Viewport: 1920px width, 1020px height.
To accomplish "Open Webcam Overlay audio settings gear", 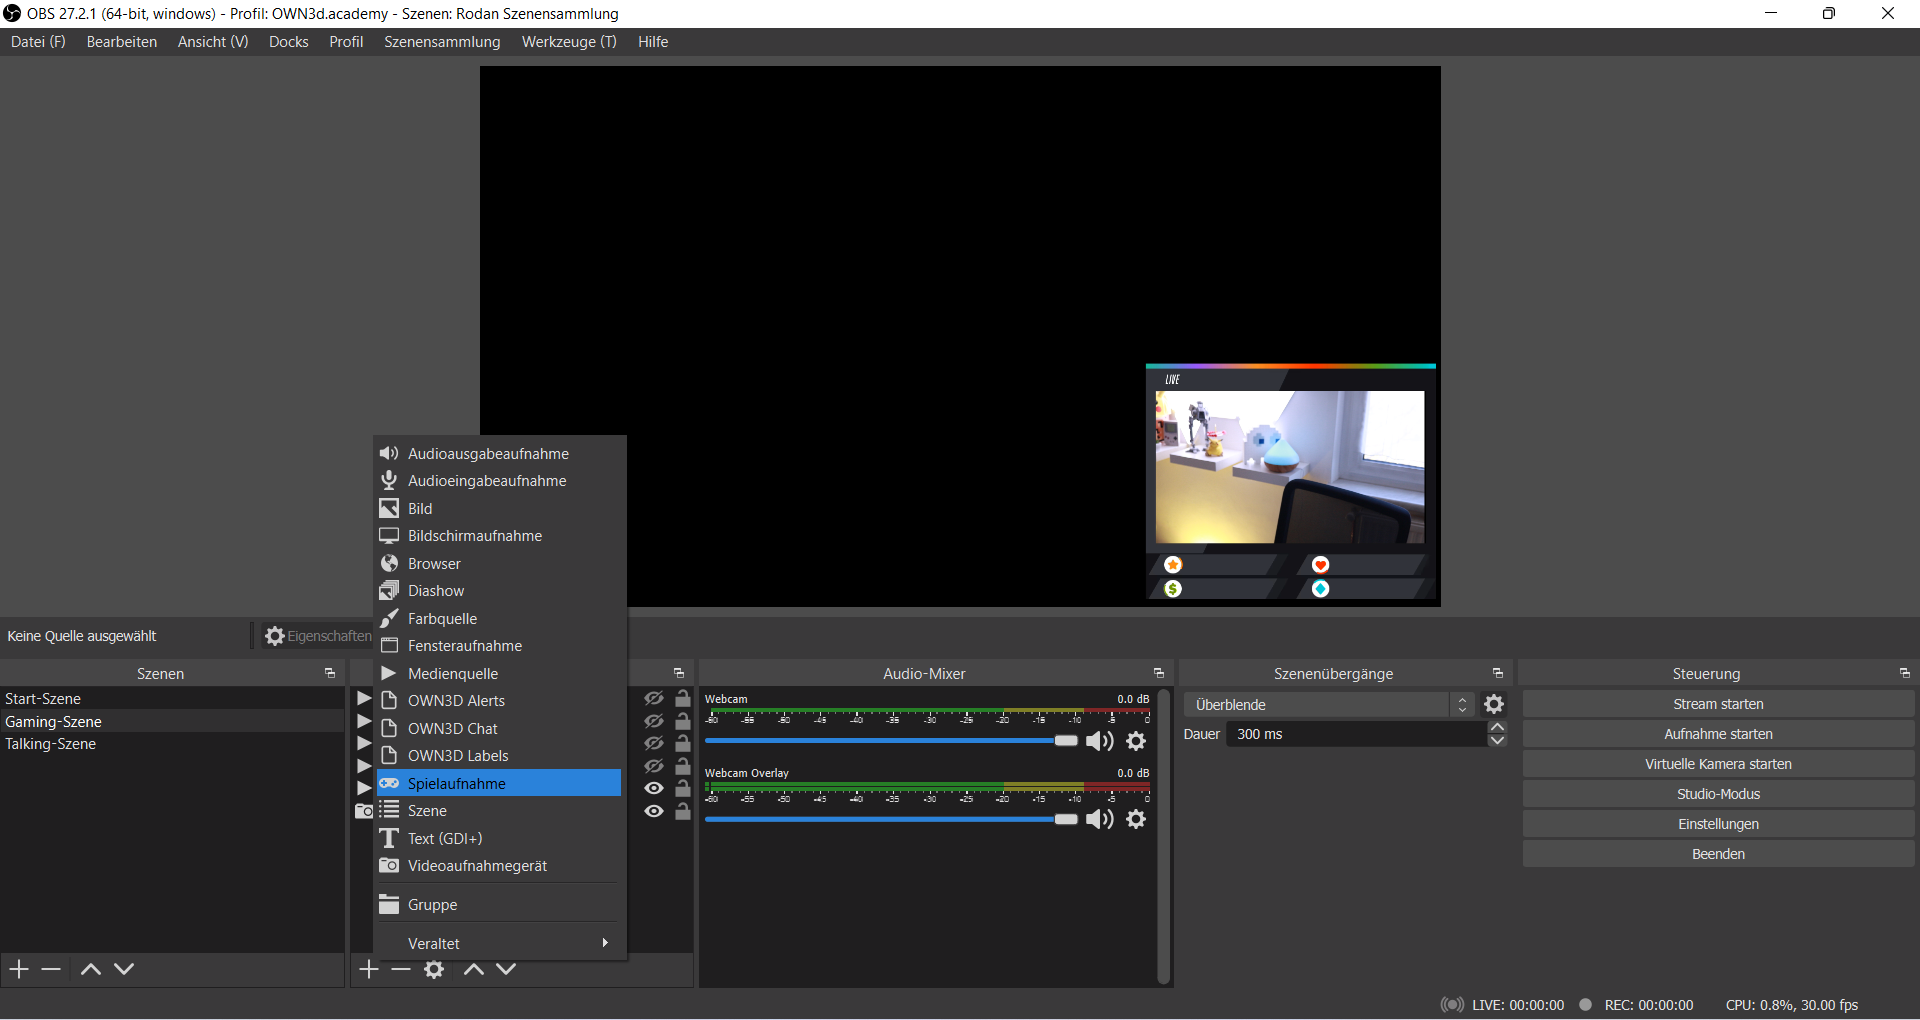I will click(x=1136, y=819).
